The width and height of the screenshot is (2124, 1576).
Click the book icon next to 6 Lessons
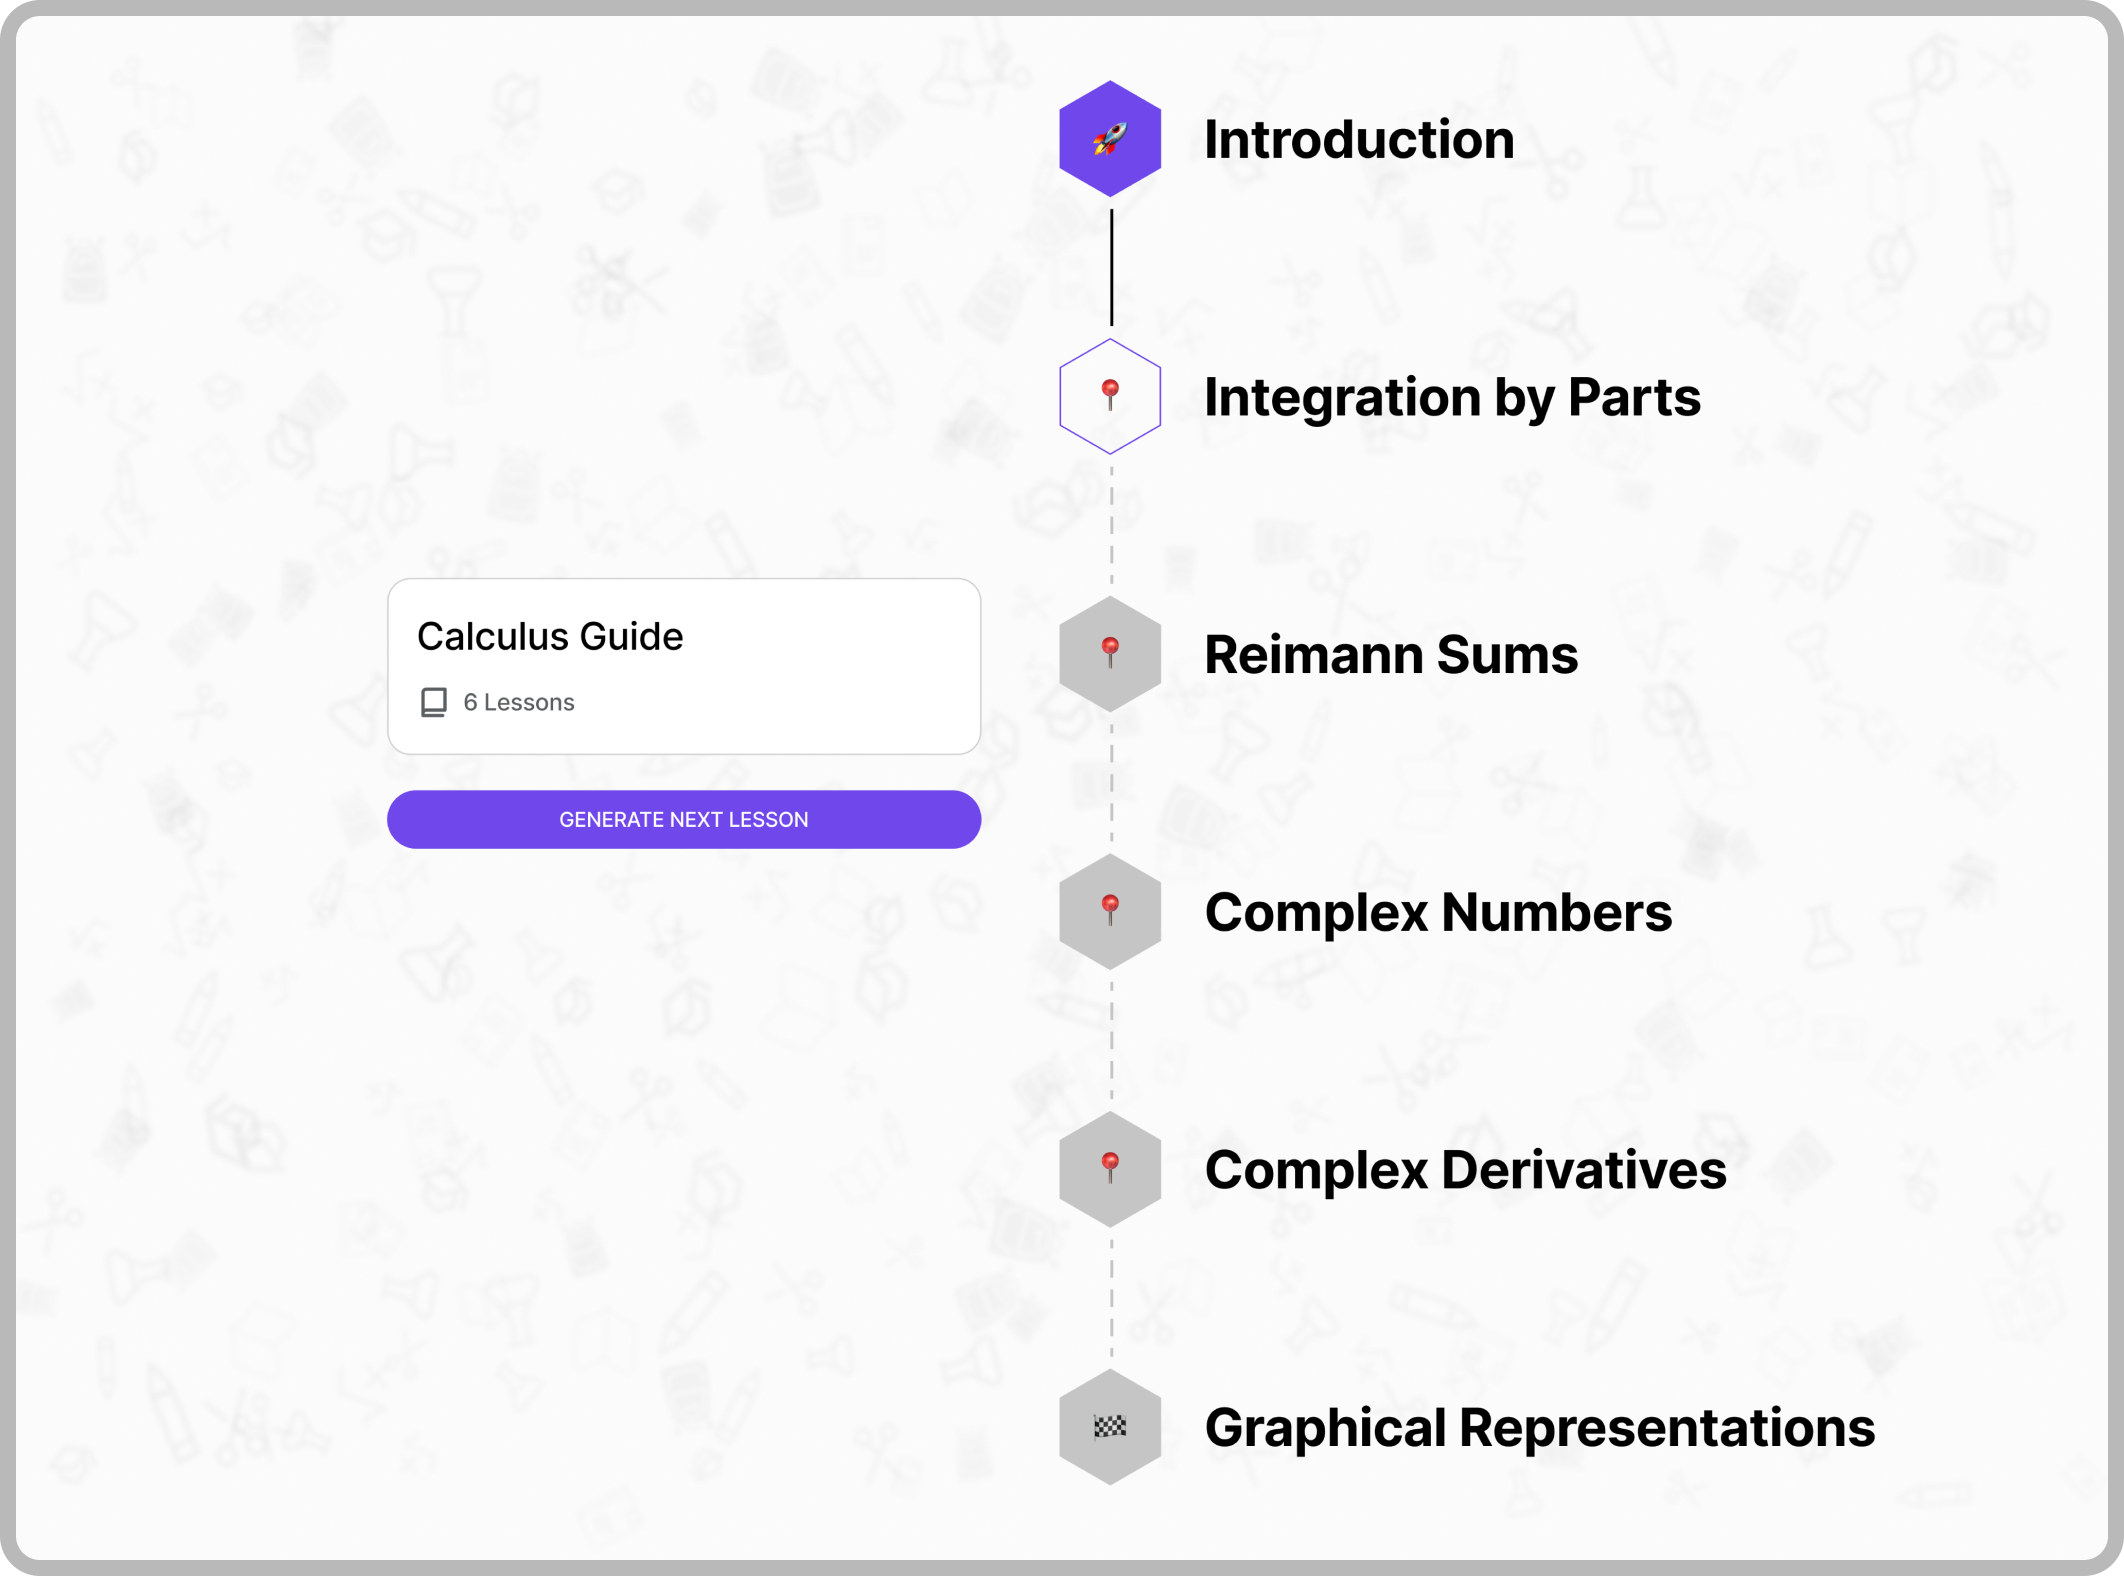tap(432, 703)
